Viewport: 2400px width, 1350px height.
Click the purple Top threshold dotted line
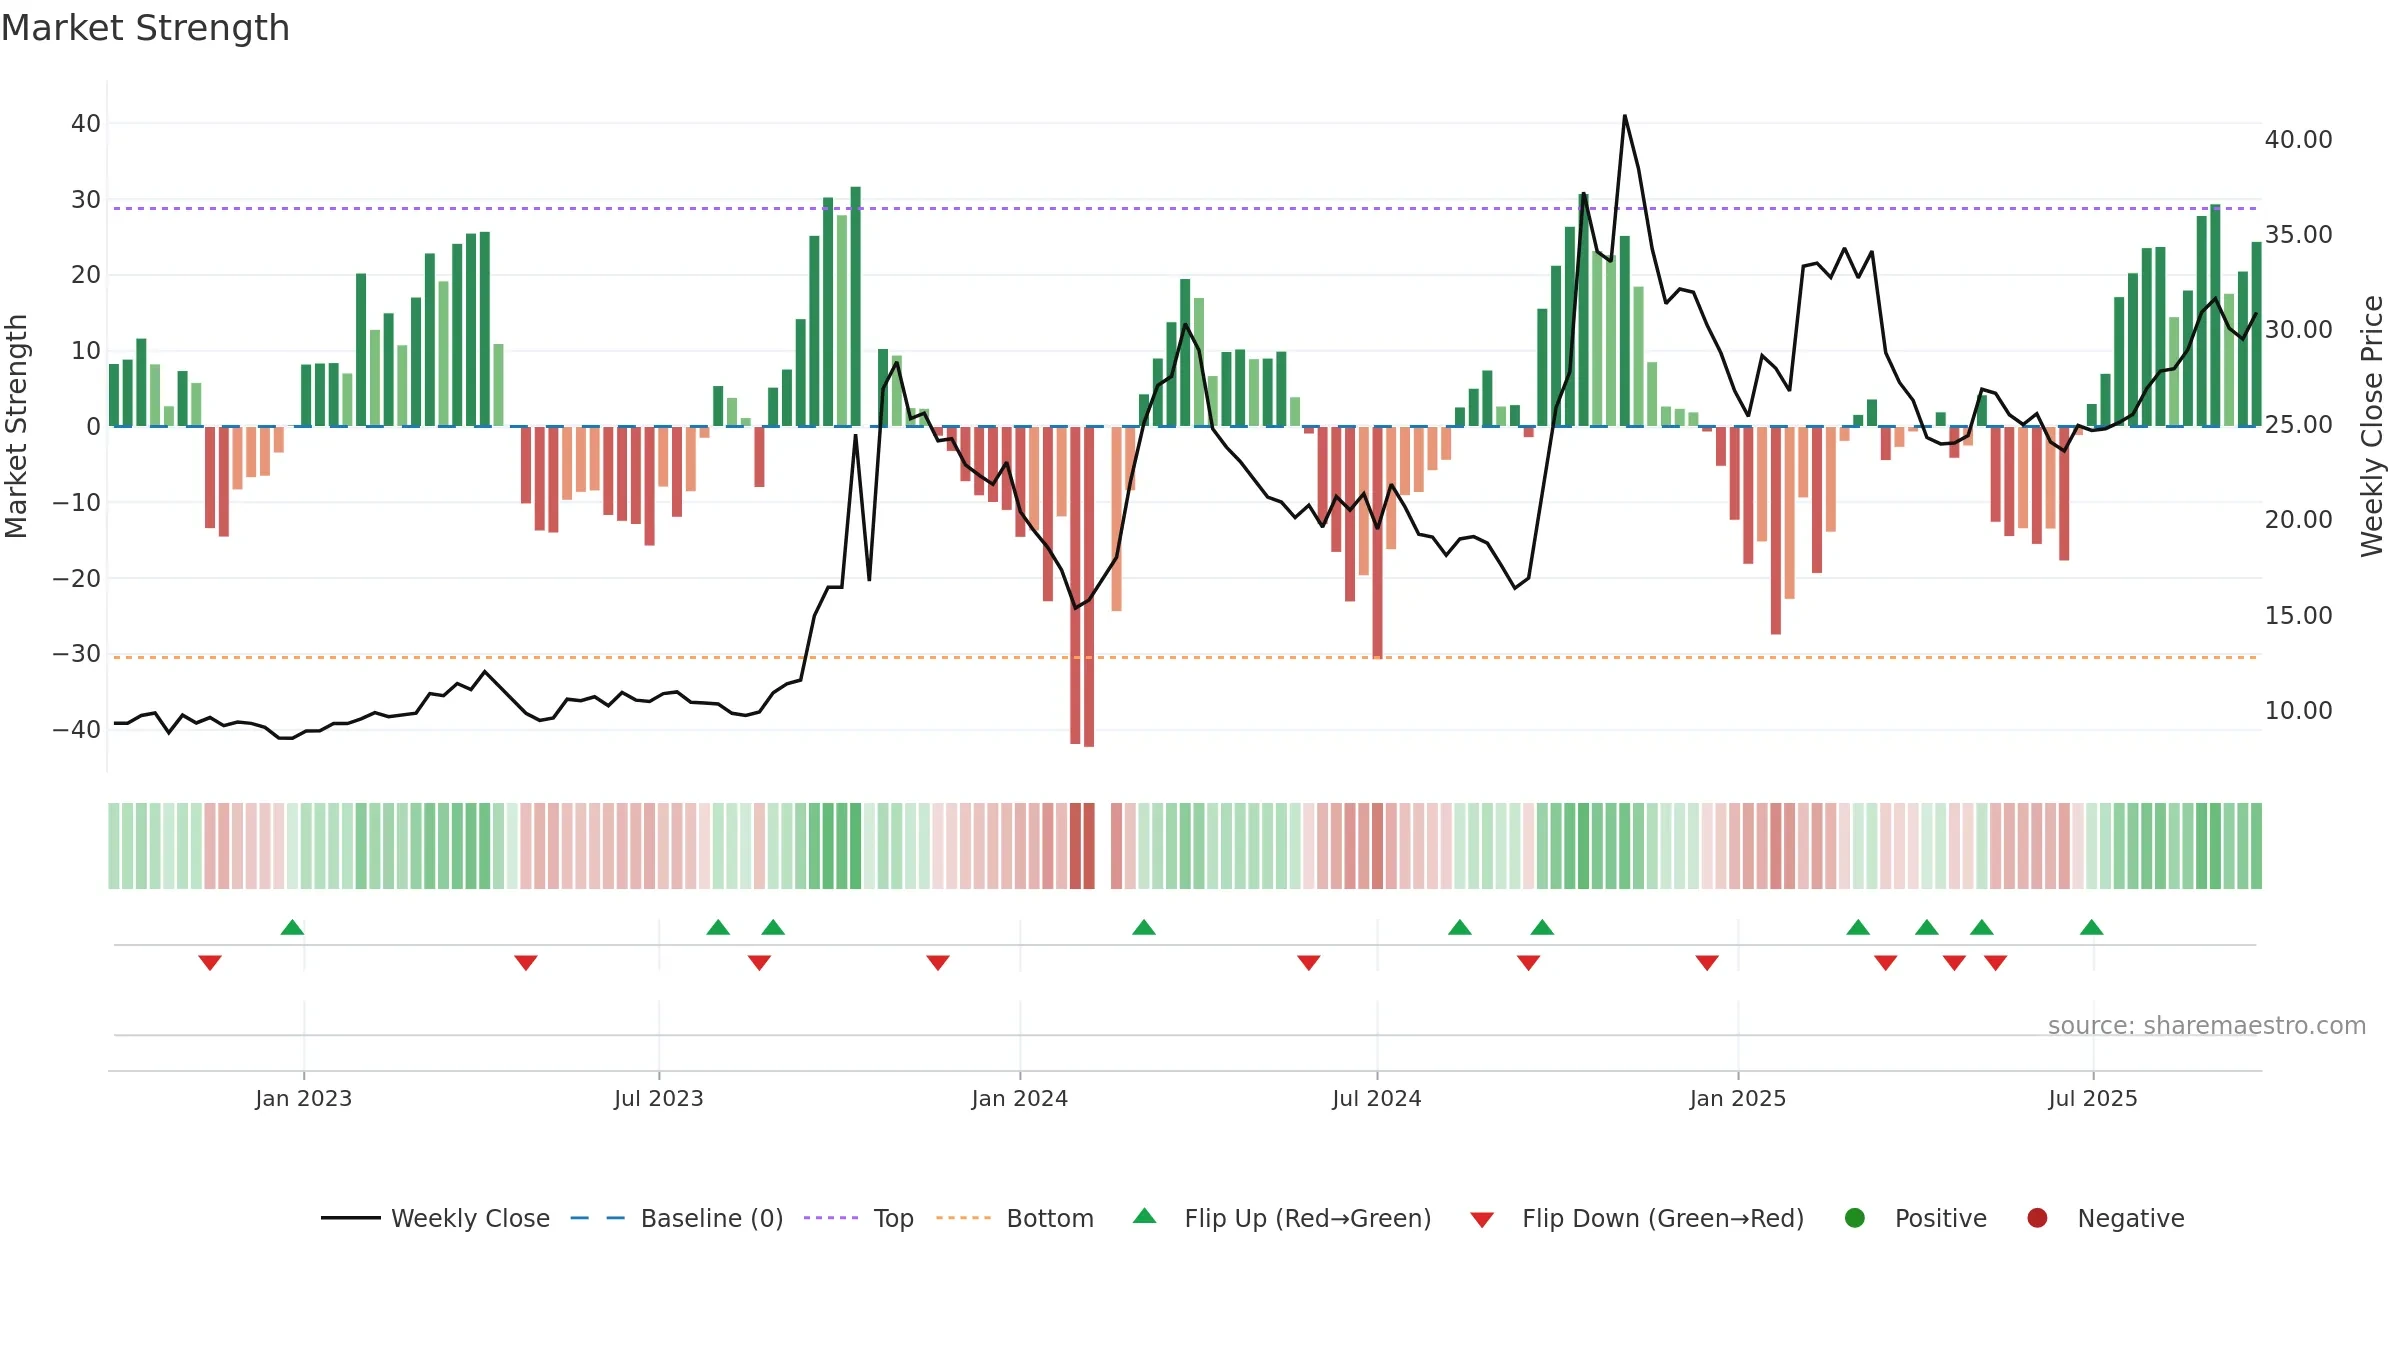pos(1185,208)
